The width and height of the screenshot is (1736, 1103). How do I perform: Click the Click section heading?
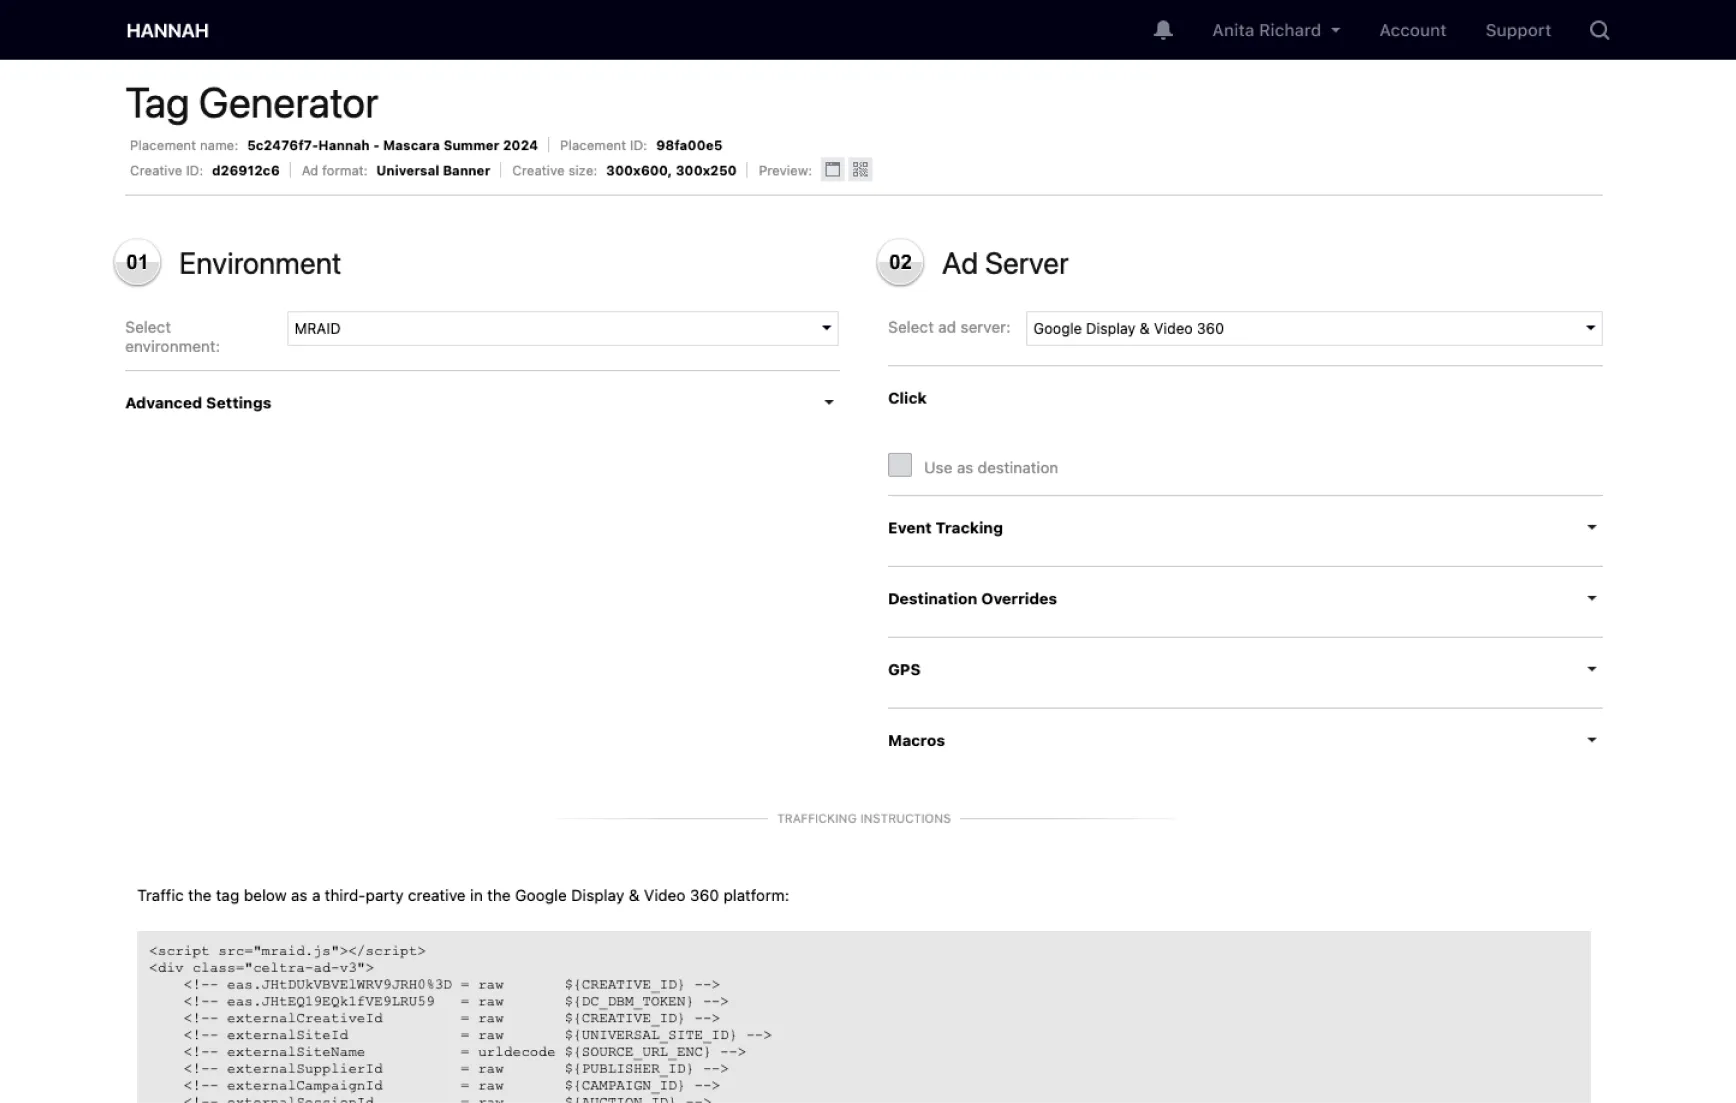tap(907, 398)
